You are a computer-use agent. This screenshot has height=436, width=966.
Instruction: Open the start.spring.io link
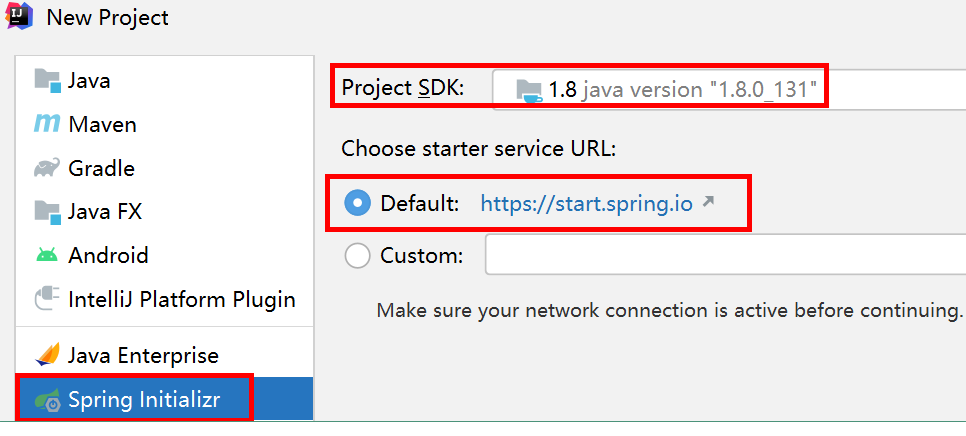pyautogui.click(x=586, y=204)
